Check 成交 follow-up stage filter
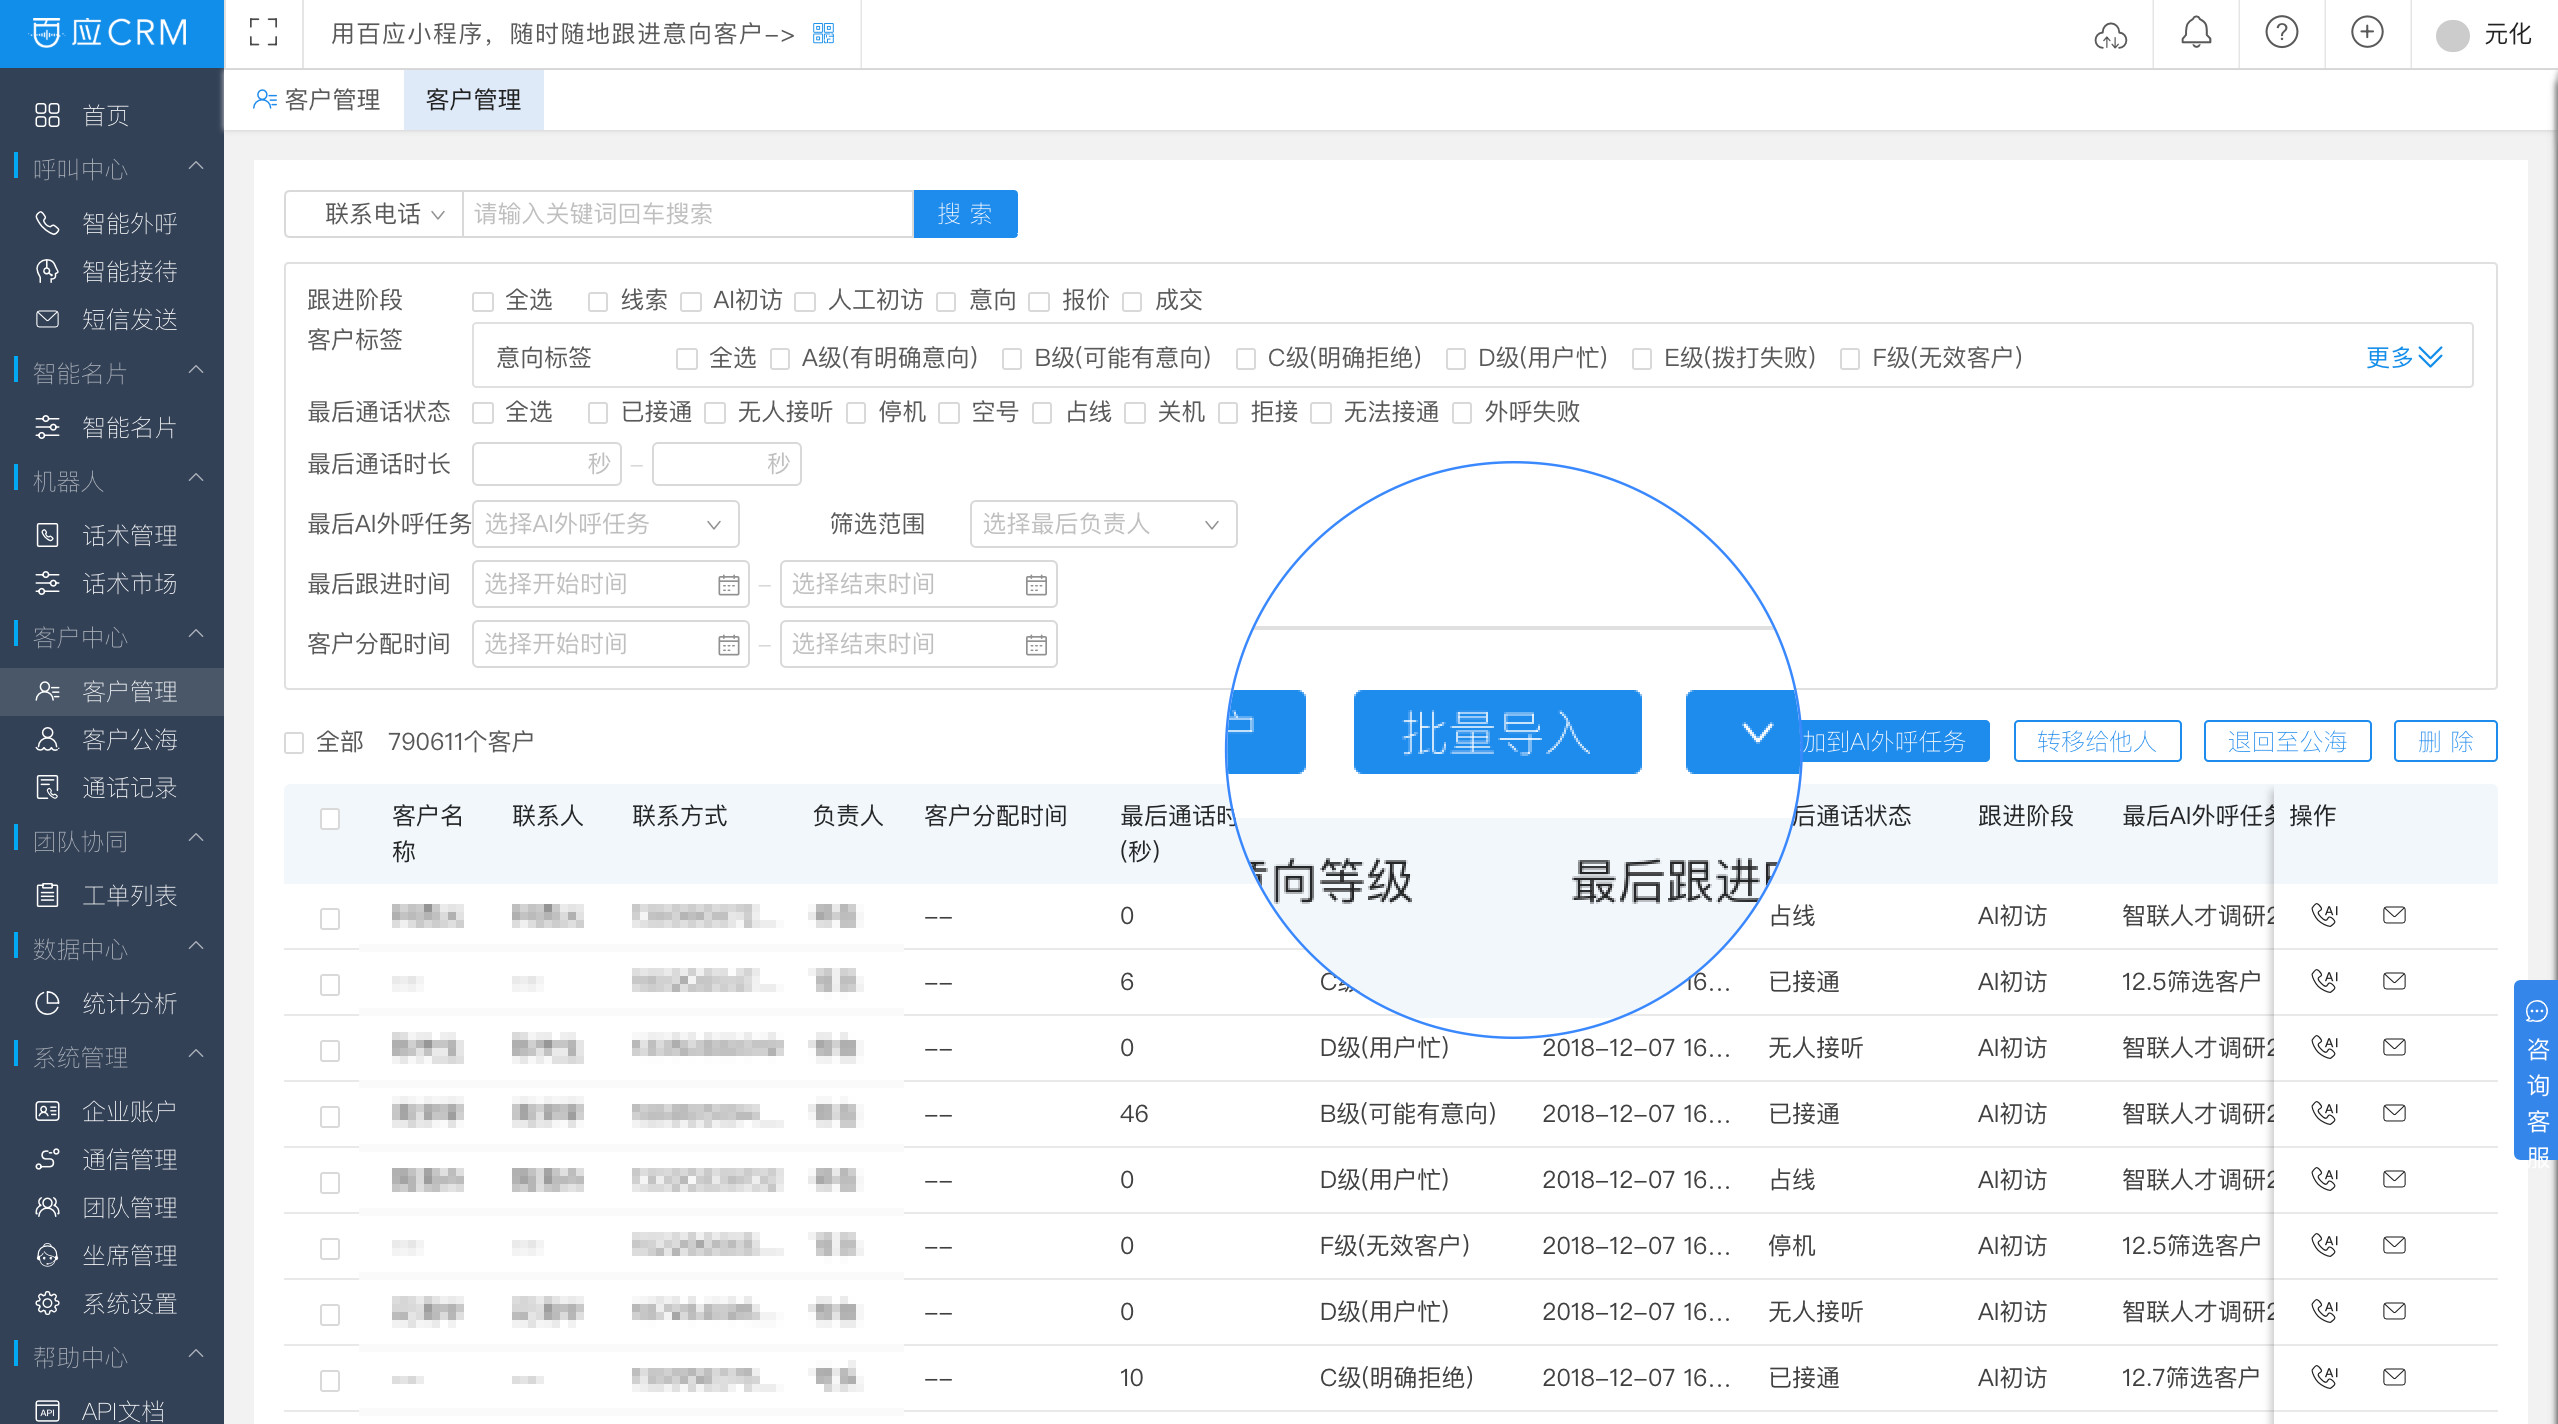 (1132, 301)
